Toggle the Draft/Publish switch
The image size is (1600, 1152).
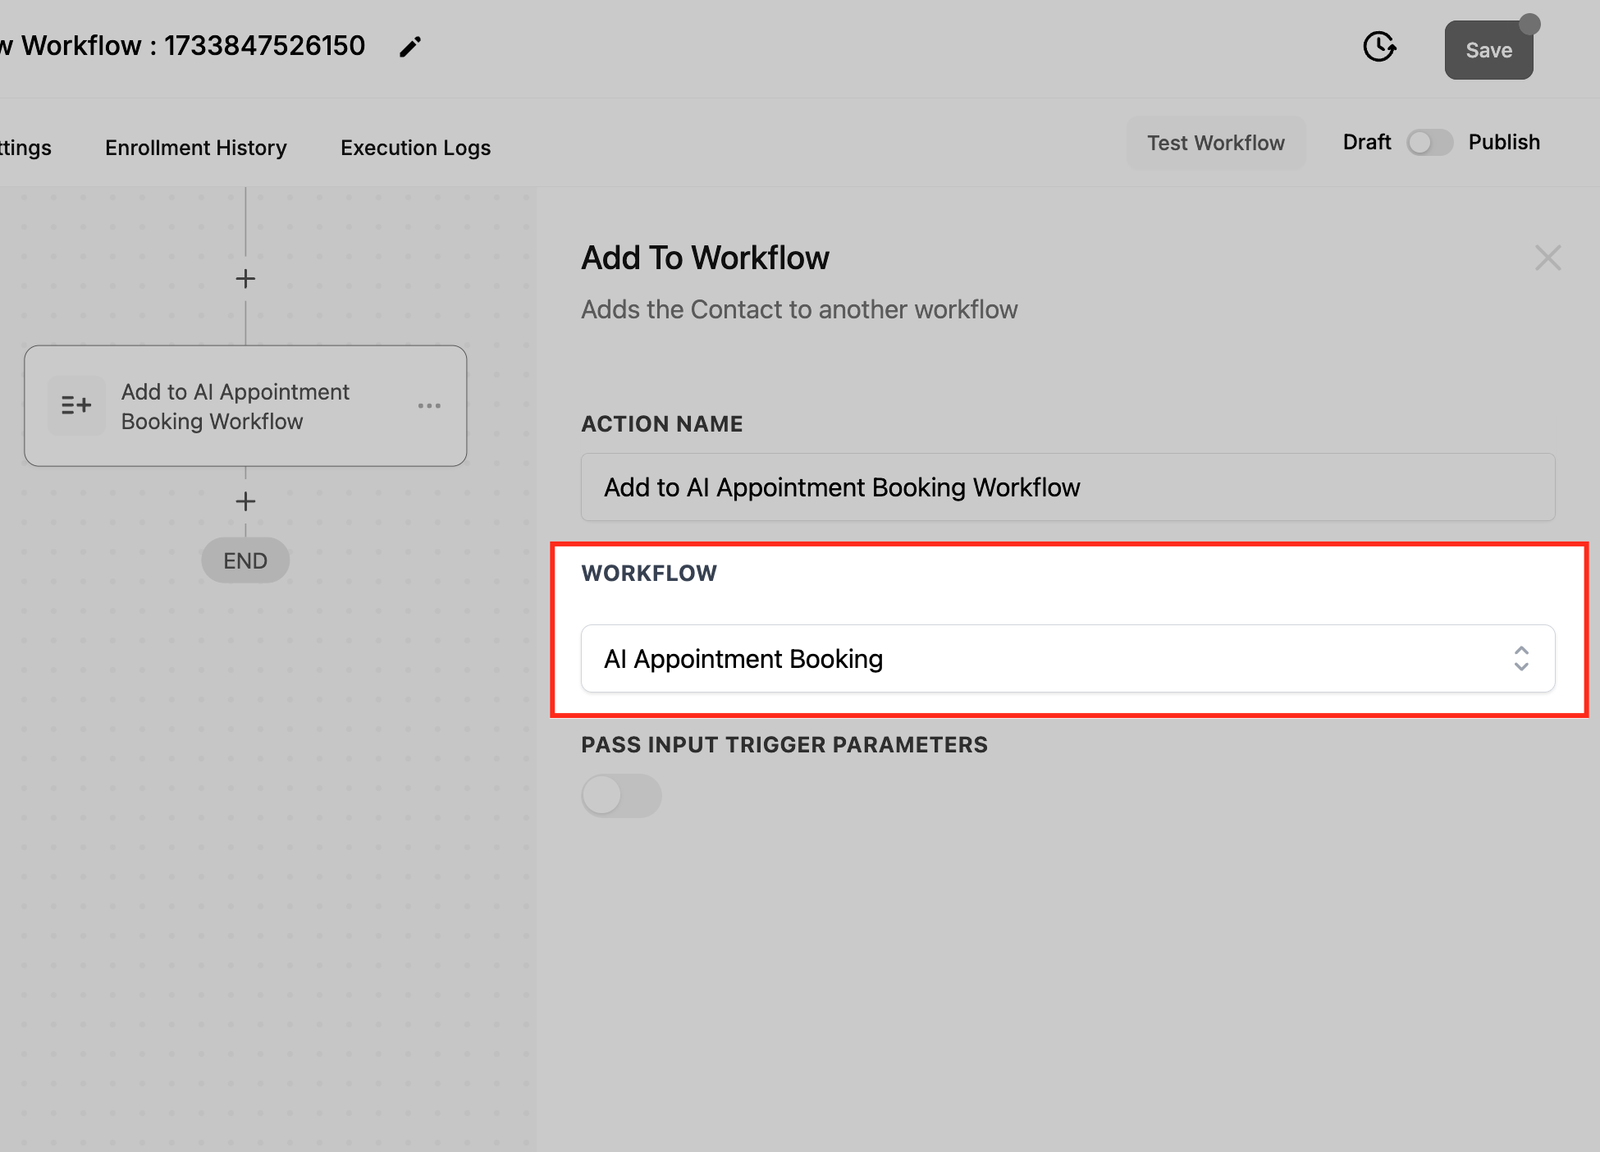click(x=1429, y=143)
